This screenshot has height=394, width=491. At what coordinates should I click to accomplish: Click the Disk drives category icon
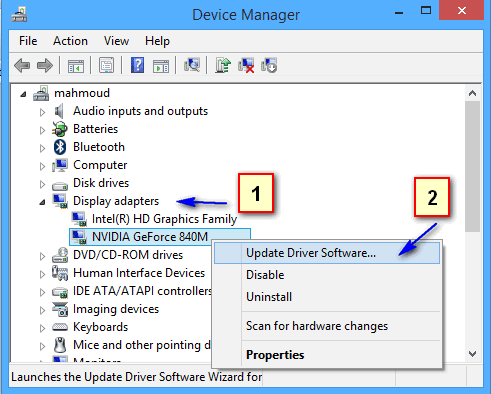pyautogui.click(x=60, y=185)
